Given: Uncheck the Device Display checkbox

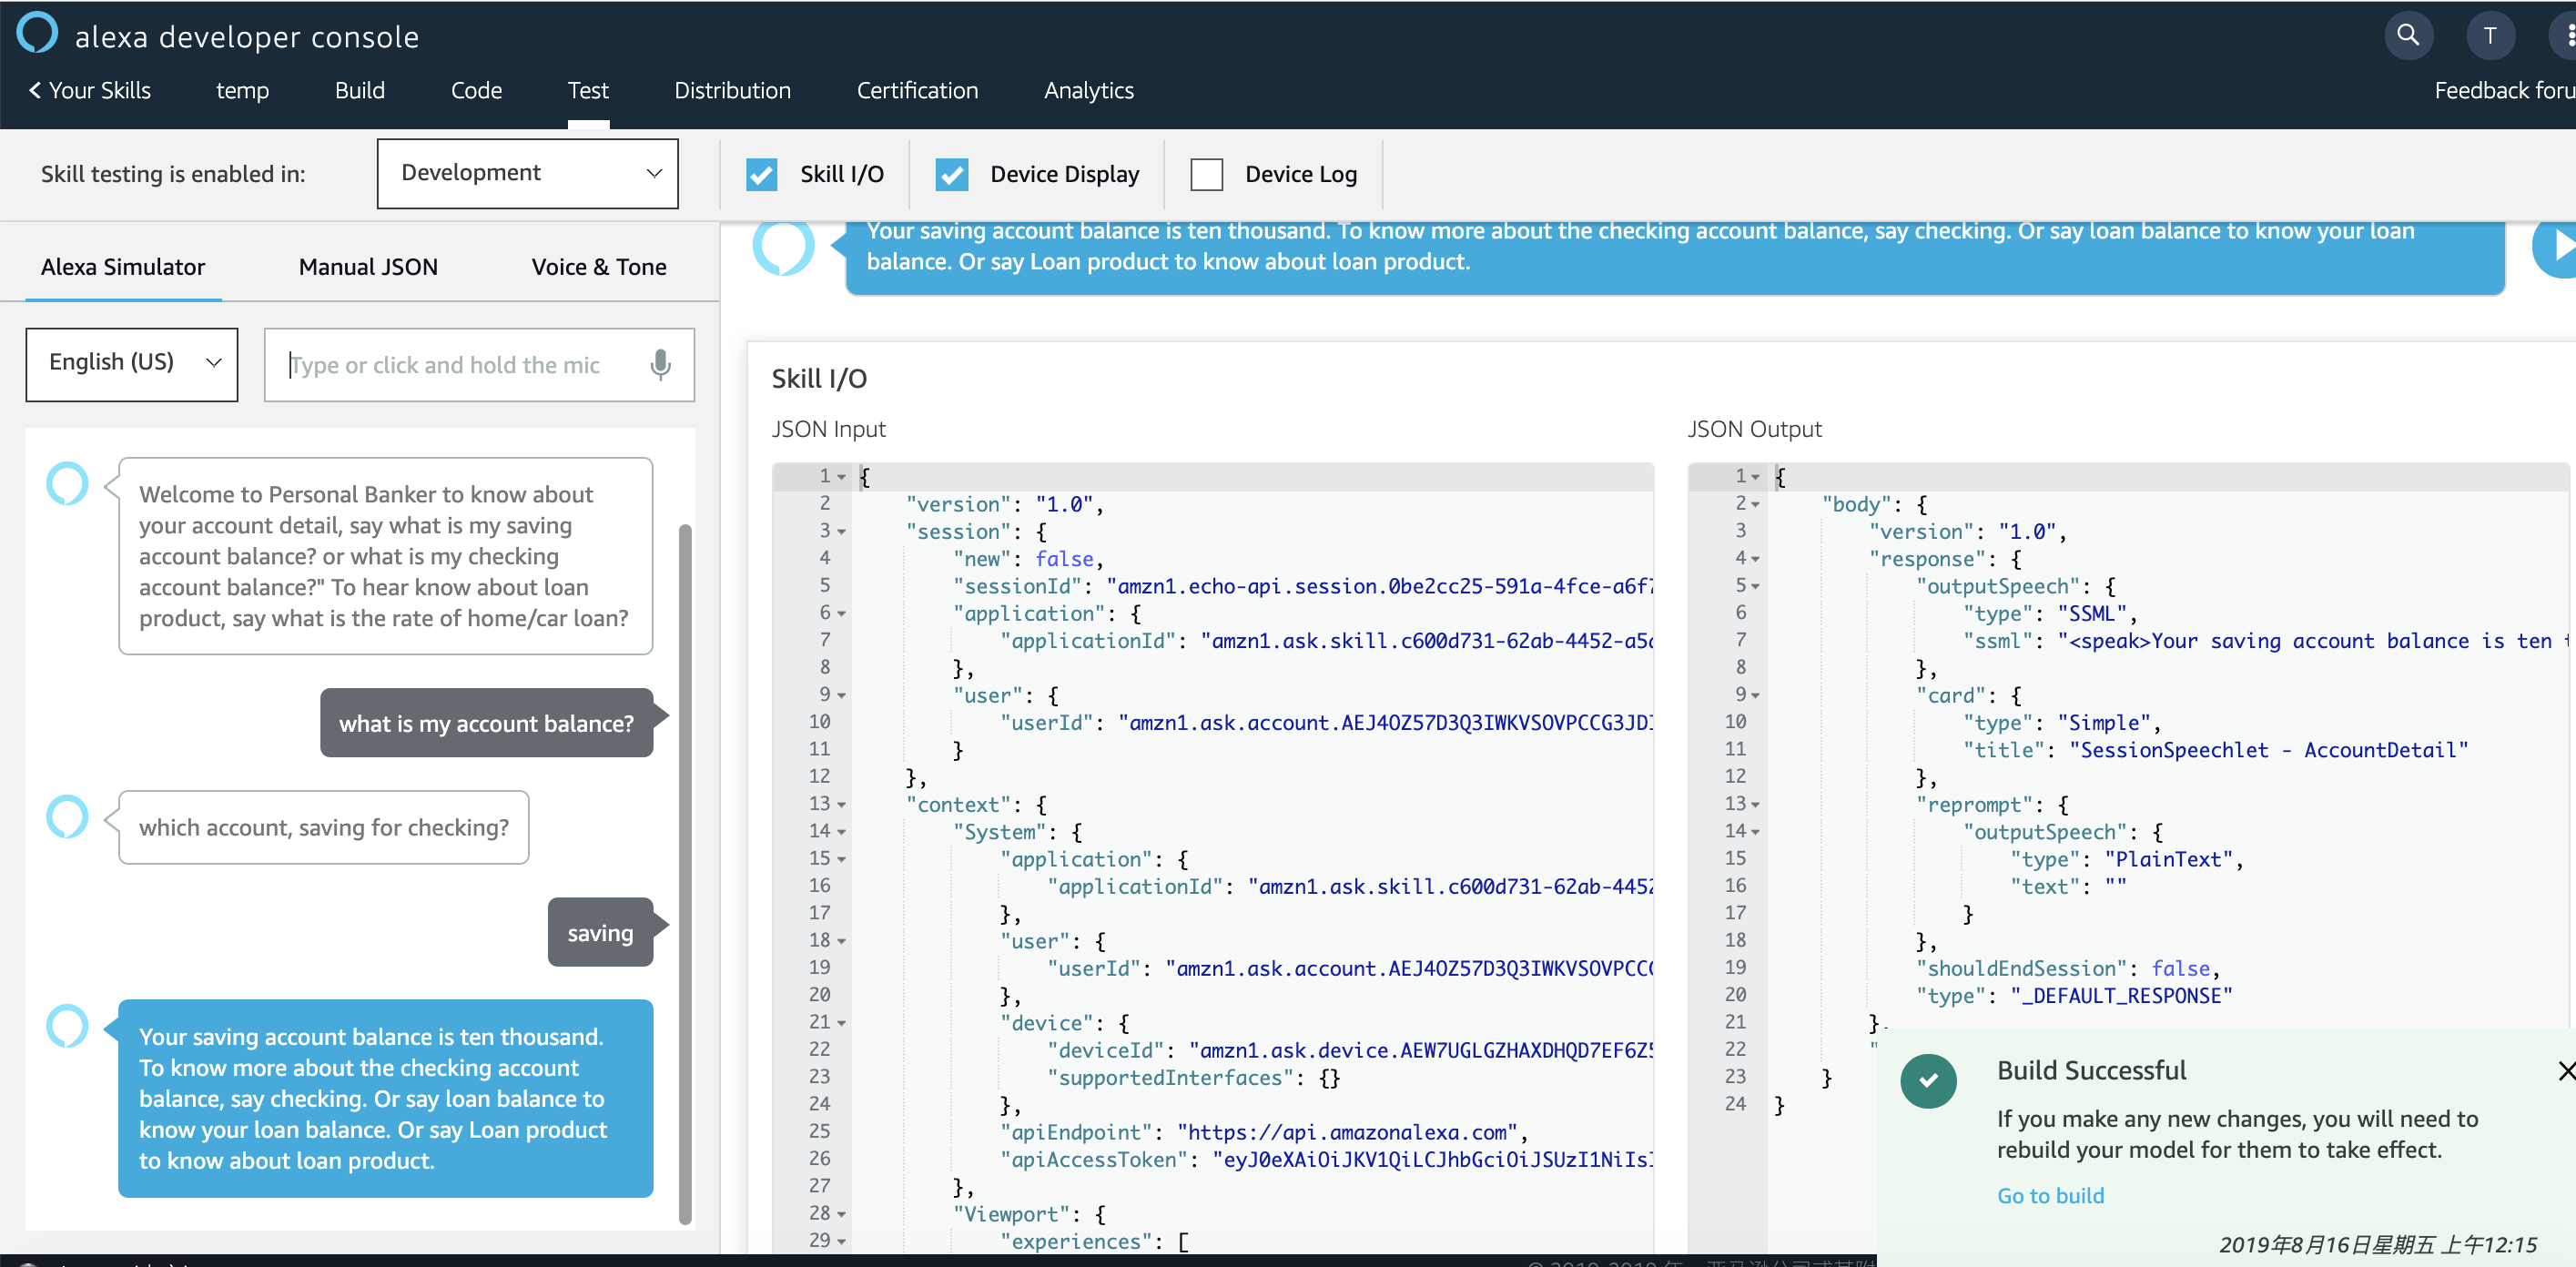Looking at the screenshot, I should pyautogui.click(x=951, y=175).
